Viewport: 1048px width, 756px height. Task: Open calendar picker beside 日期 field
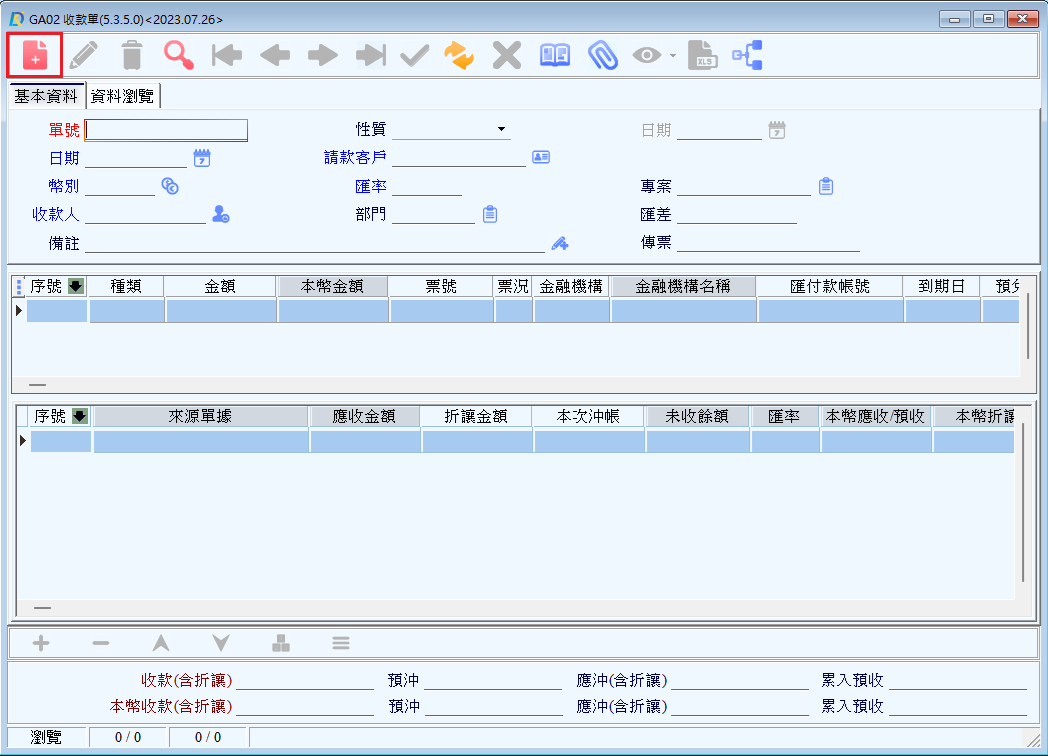coord(202,158)
